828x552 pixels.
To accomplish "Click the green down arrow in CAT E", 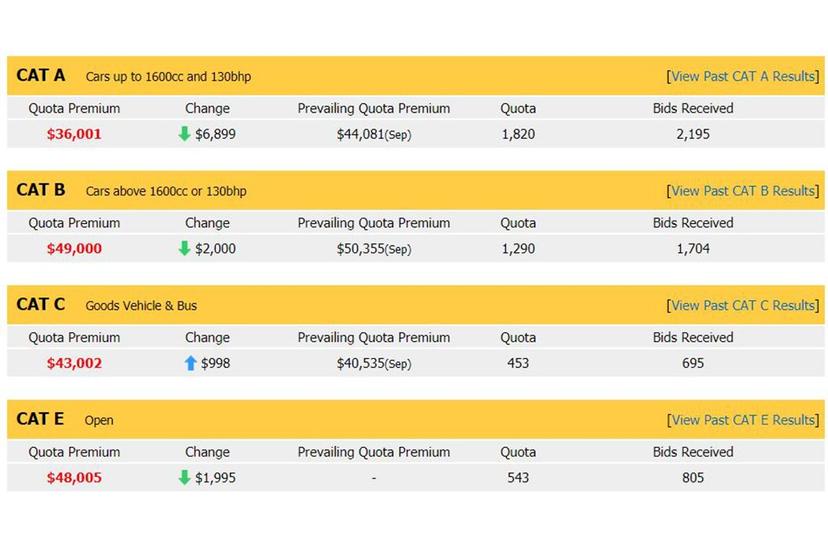I will click(184, 478).
